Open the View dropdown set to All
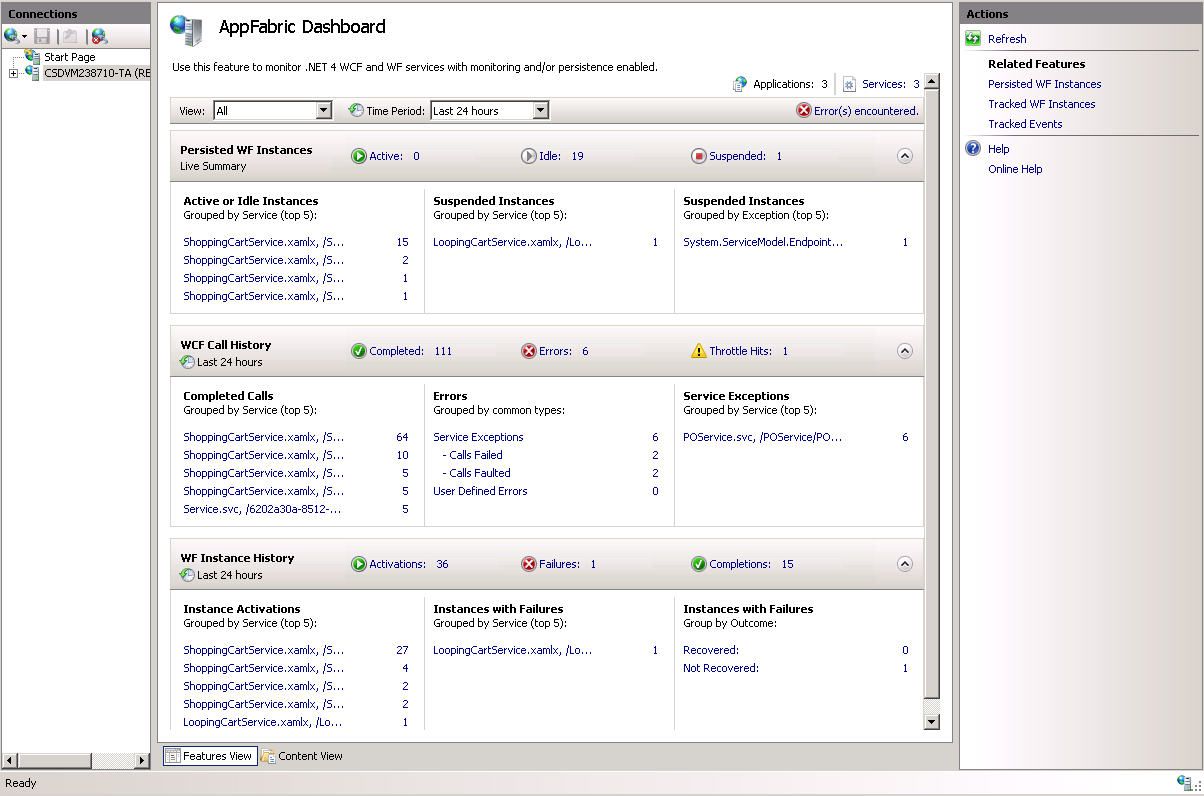Screen dimensions: 1204x796 [x=272, y=110]
